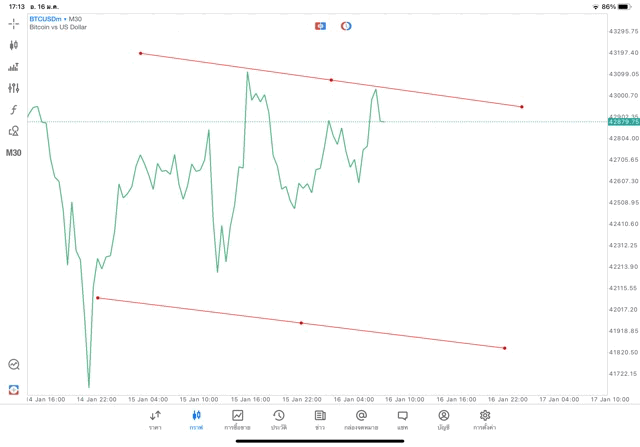The width and height of the screenshot is (640, 447).
Task: Tap the current price label 42879.76
Action: click(x=621, y=122)
